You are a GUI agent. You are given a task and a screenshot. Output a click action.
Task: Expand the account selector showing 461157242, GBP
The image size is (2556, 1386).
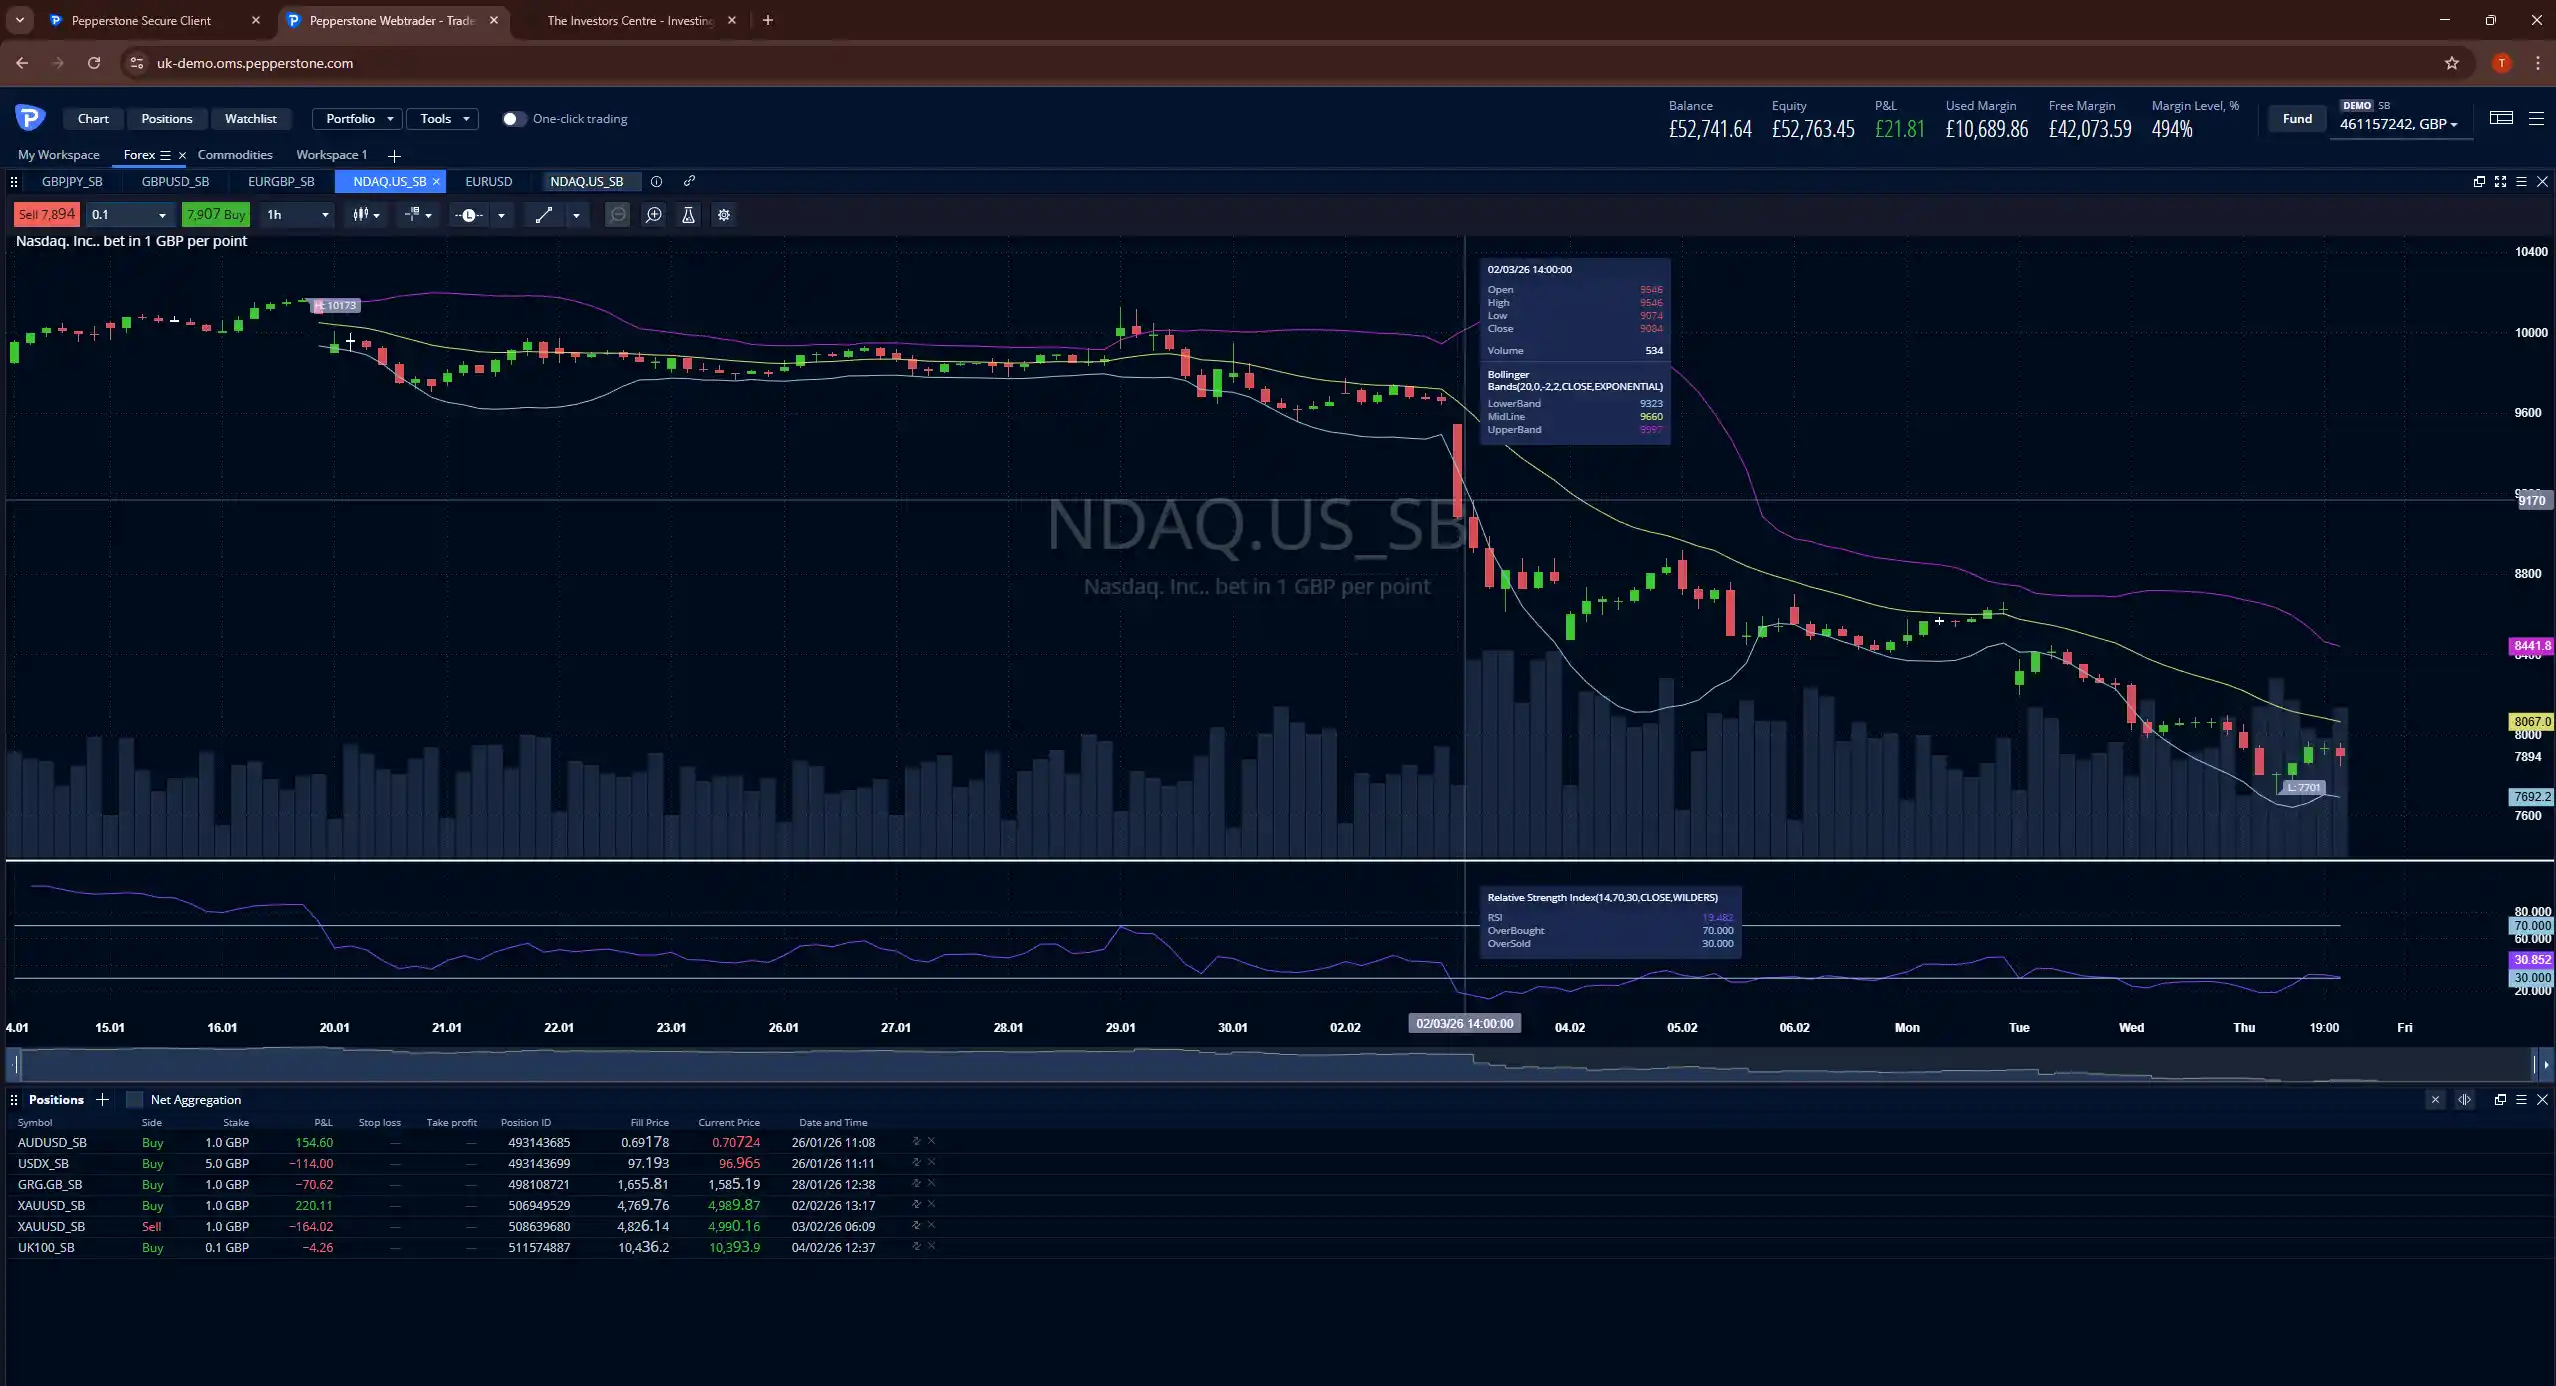[x=2402, y=124]
